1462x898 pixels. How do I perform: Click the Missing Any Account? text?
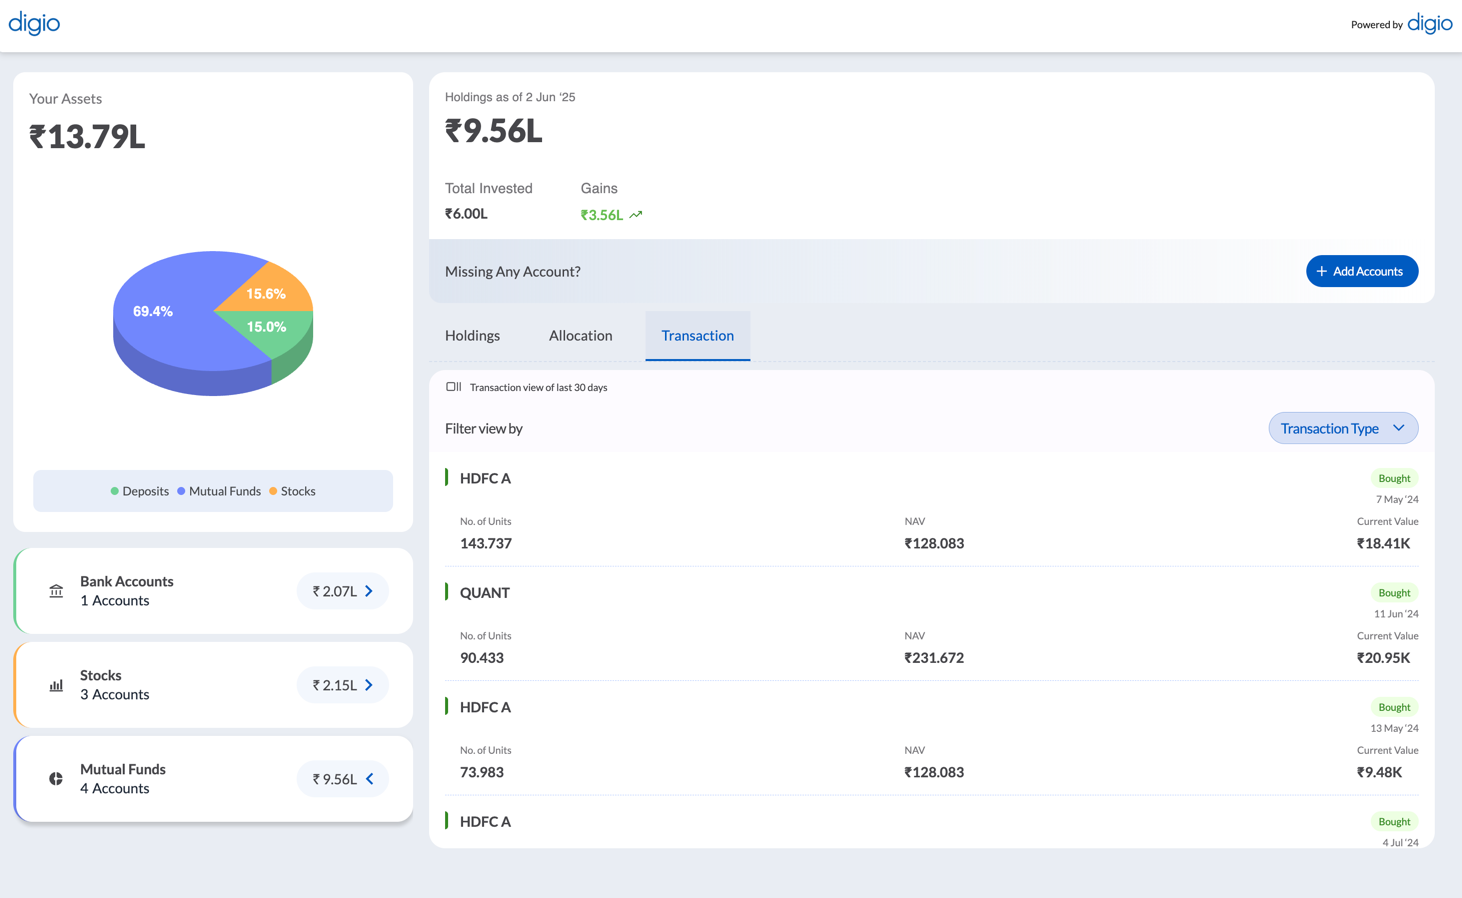pos(513,272)
